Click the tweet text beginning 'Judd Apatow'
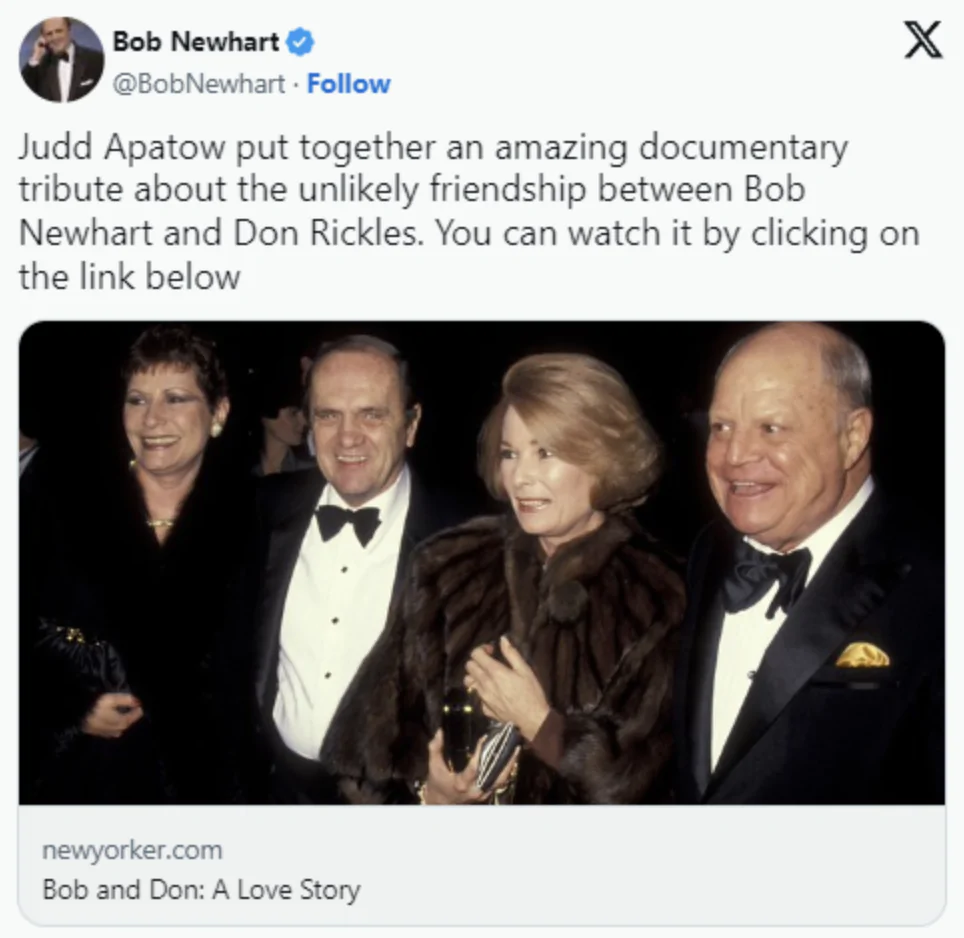The width and height of the screenshot is (964, 938). pos(469,211)
